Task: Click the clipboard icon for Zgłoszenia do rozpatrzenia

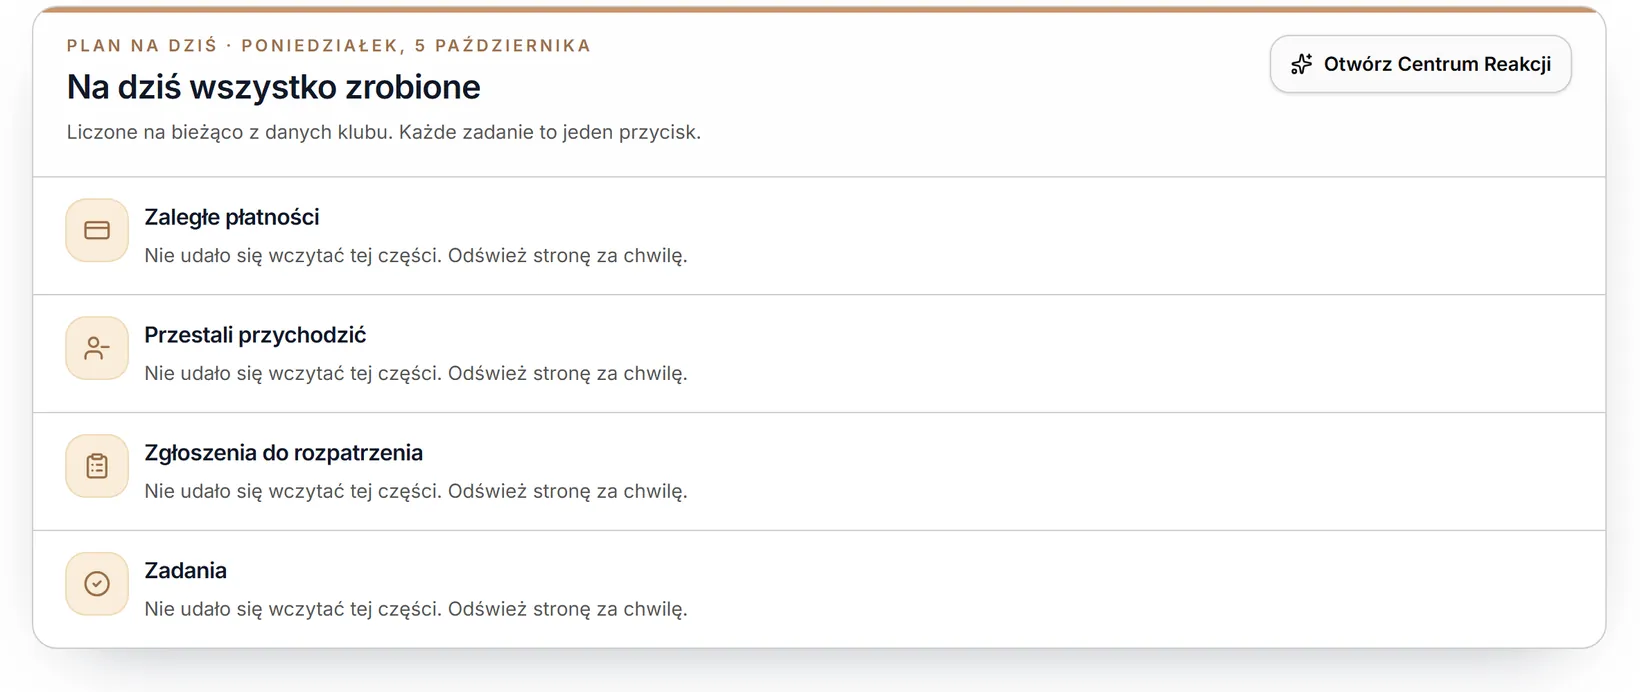Action: point(97,466)
